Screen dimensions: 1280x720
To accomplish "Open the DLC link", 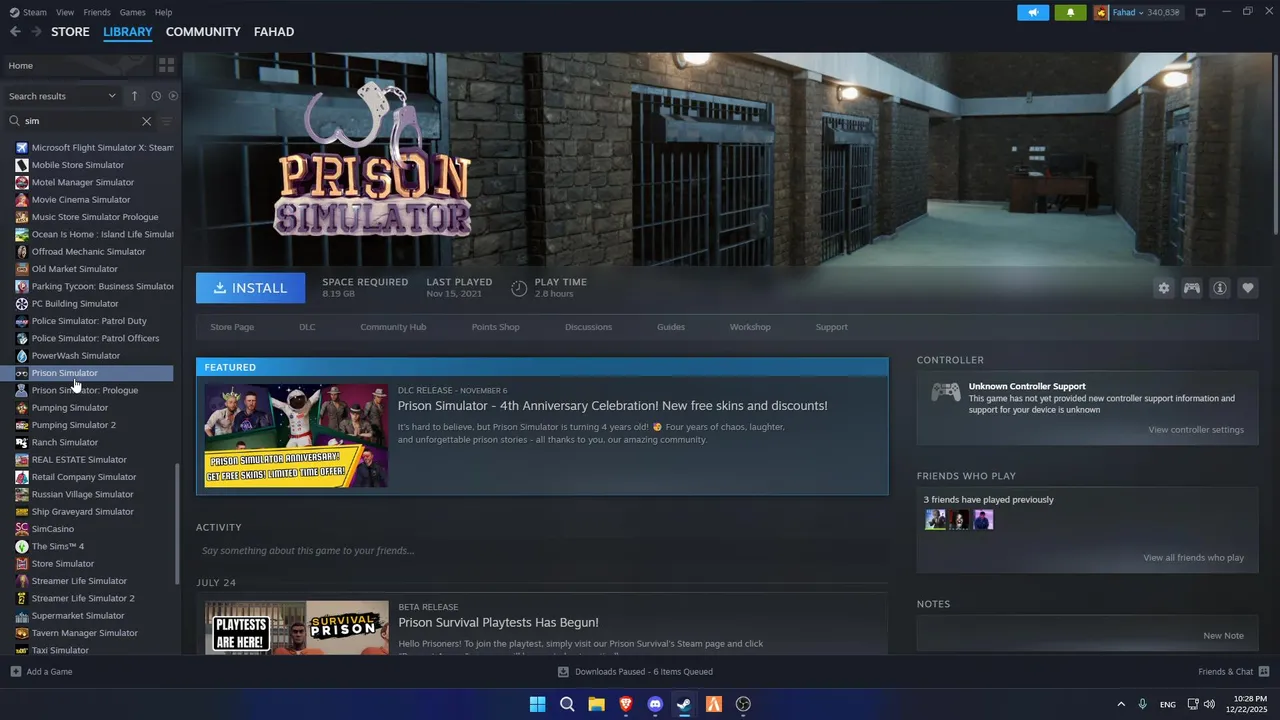I will [x=307, y=327].
